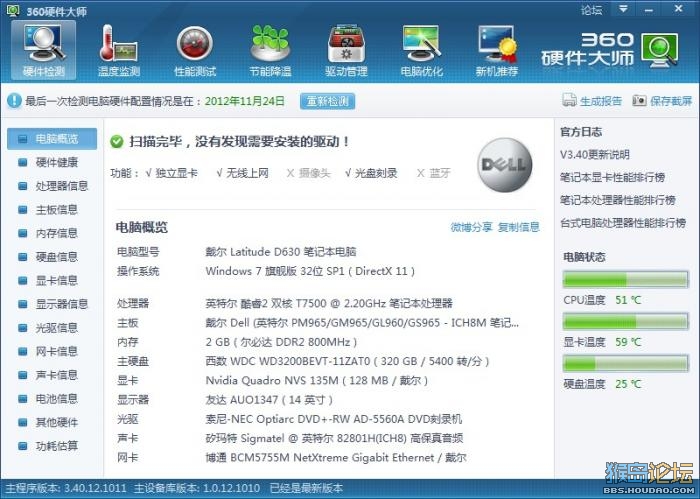Click the date 2012年11月24日
Image resolution: width=700 pixels, height=499 pixels.
[245, 101]
